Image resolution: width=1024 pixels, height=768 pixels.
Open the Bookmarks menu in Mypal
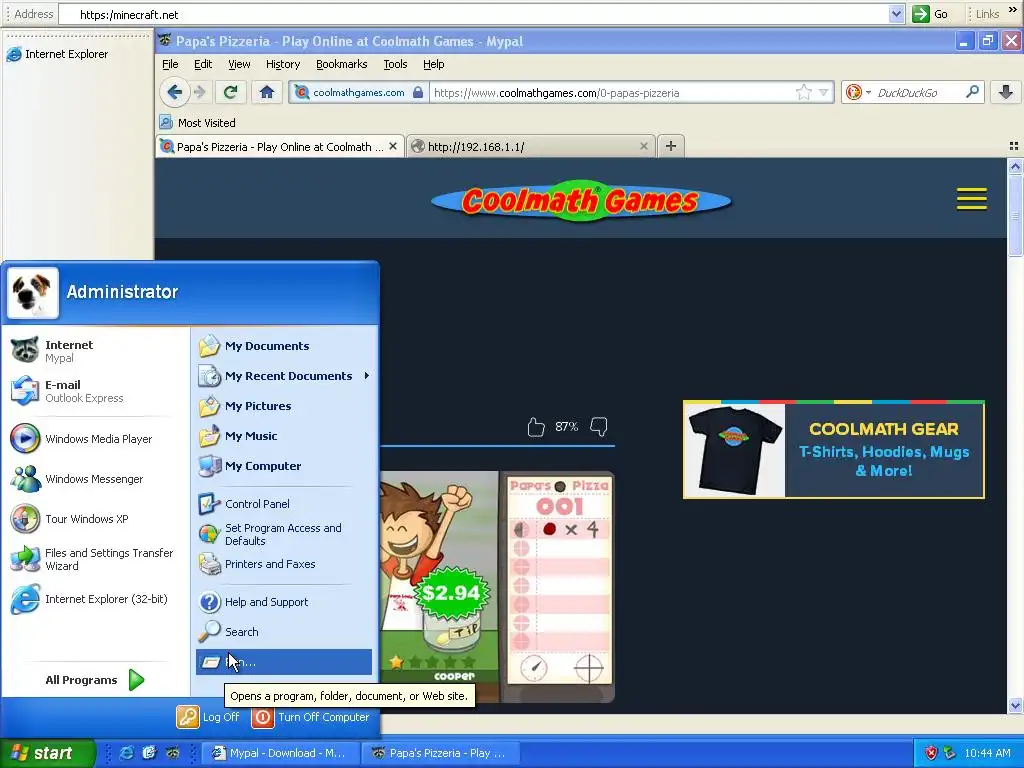pos(342,64)
